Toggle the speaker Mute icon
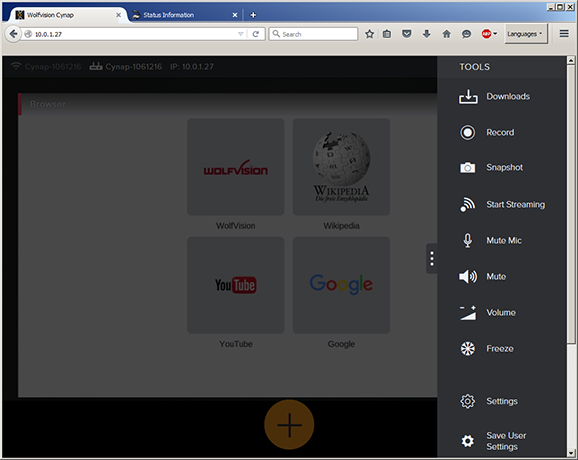 pos(468,276)
